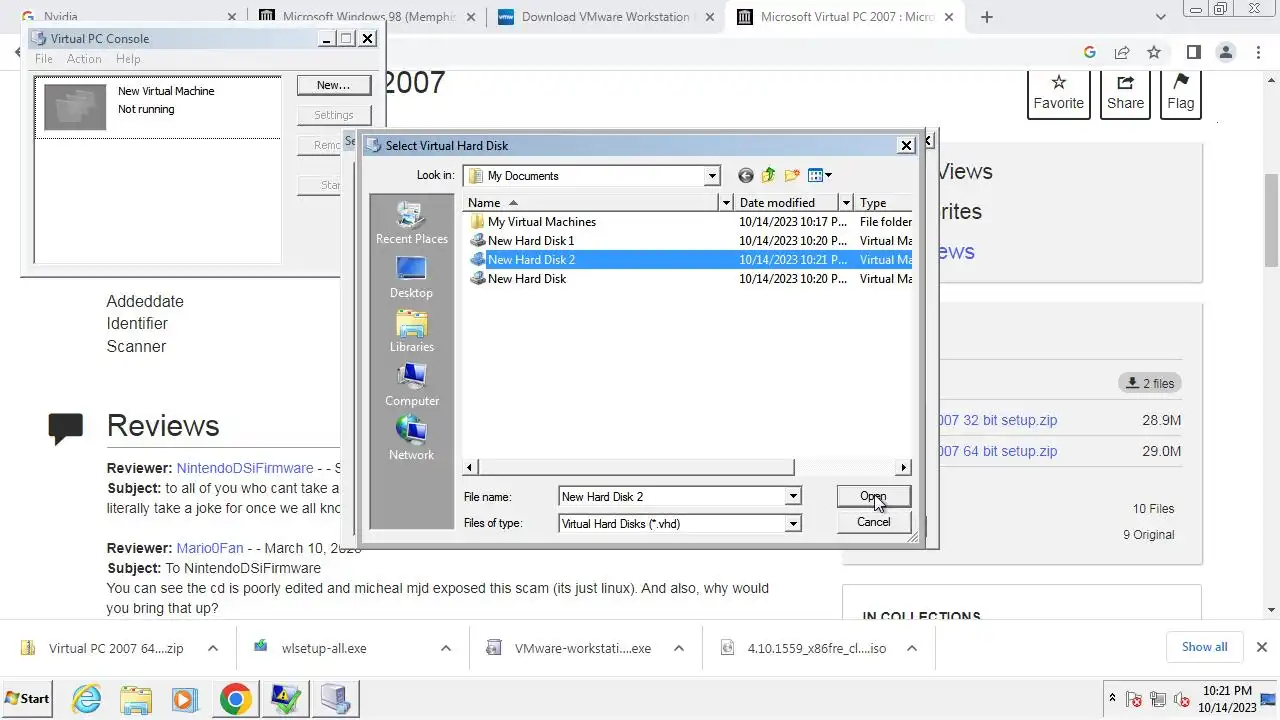Expand wlsetup-all.exe download options
Viewport: 1280px width, 720px height.
445,648
